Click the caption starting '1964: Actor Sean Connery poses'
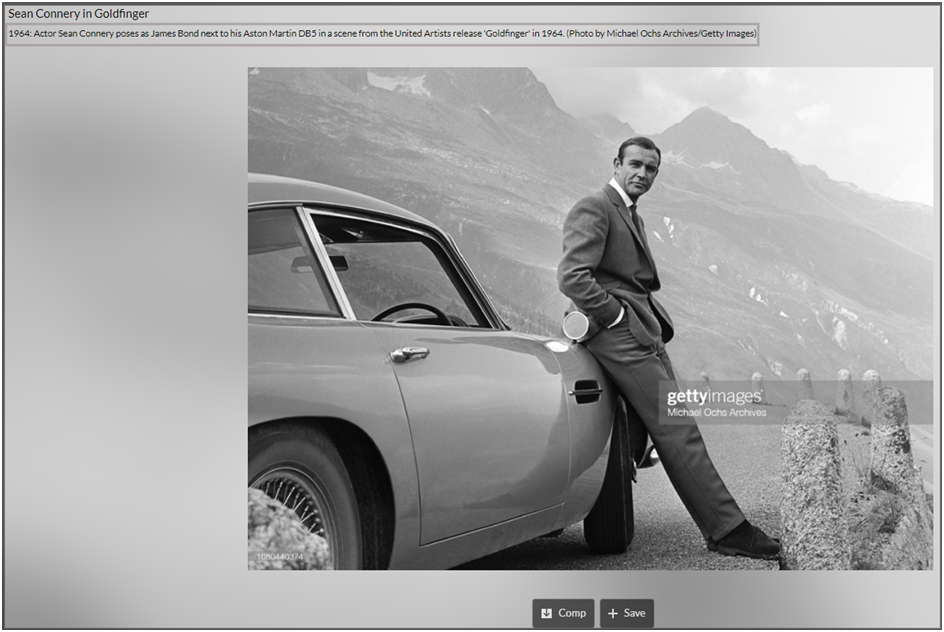944x632 pixels. click(382, 34)
